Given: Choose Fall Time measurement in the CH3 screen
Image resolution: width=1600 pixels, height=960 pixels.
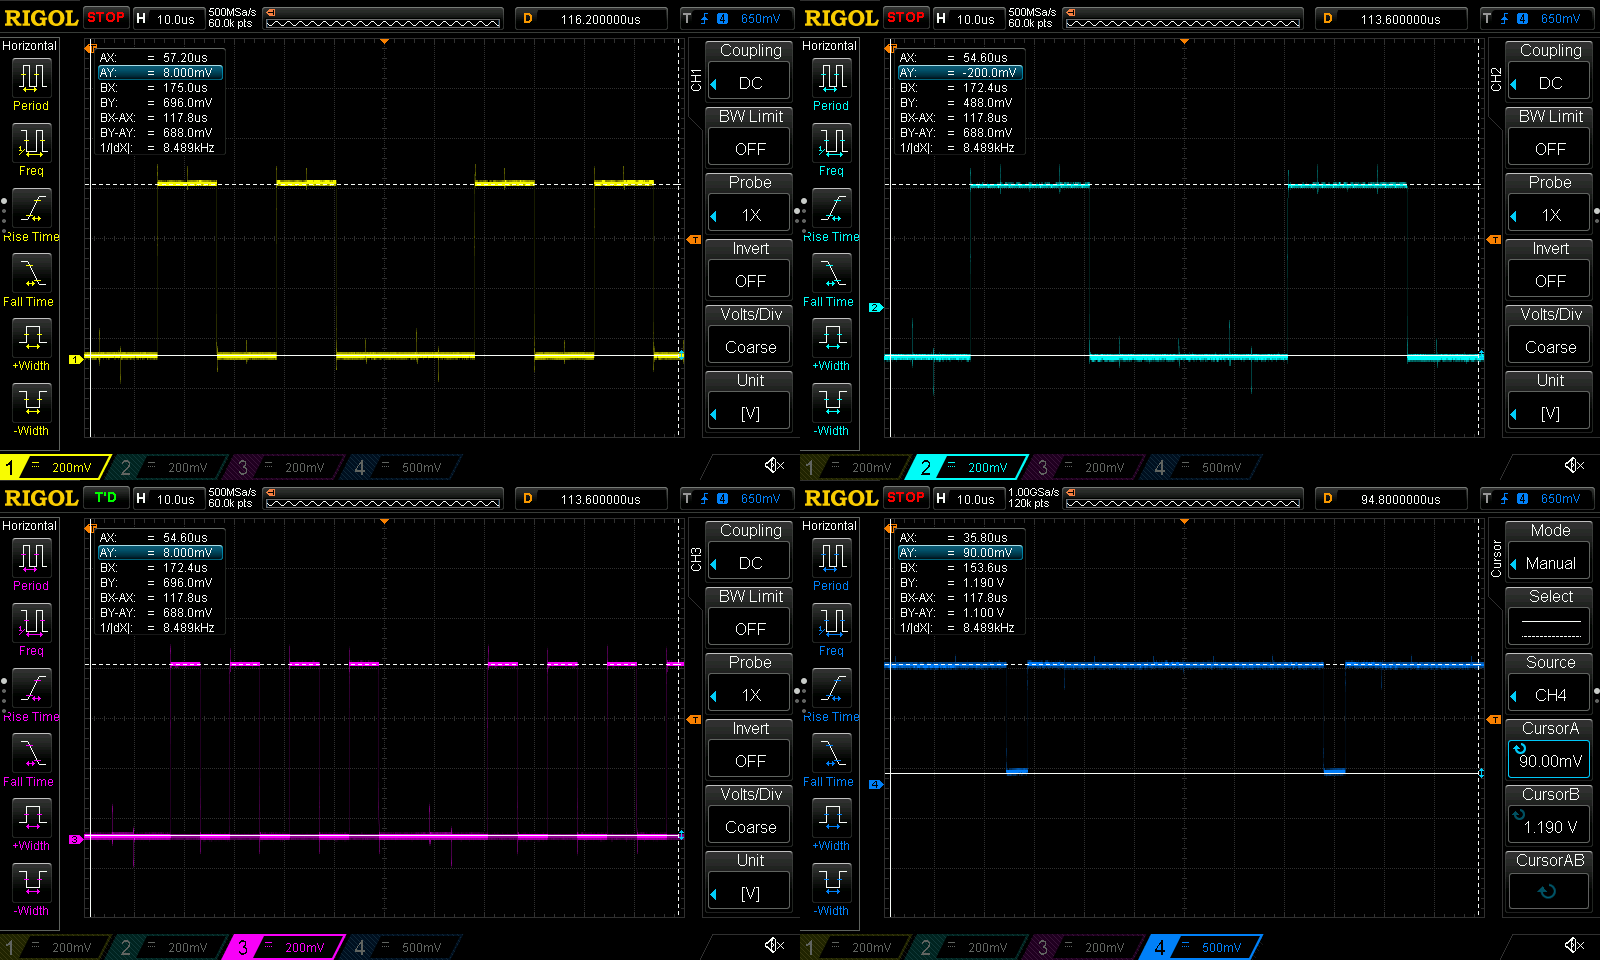Looking at the screenshot, I should (29, 762).
